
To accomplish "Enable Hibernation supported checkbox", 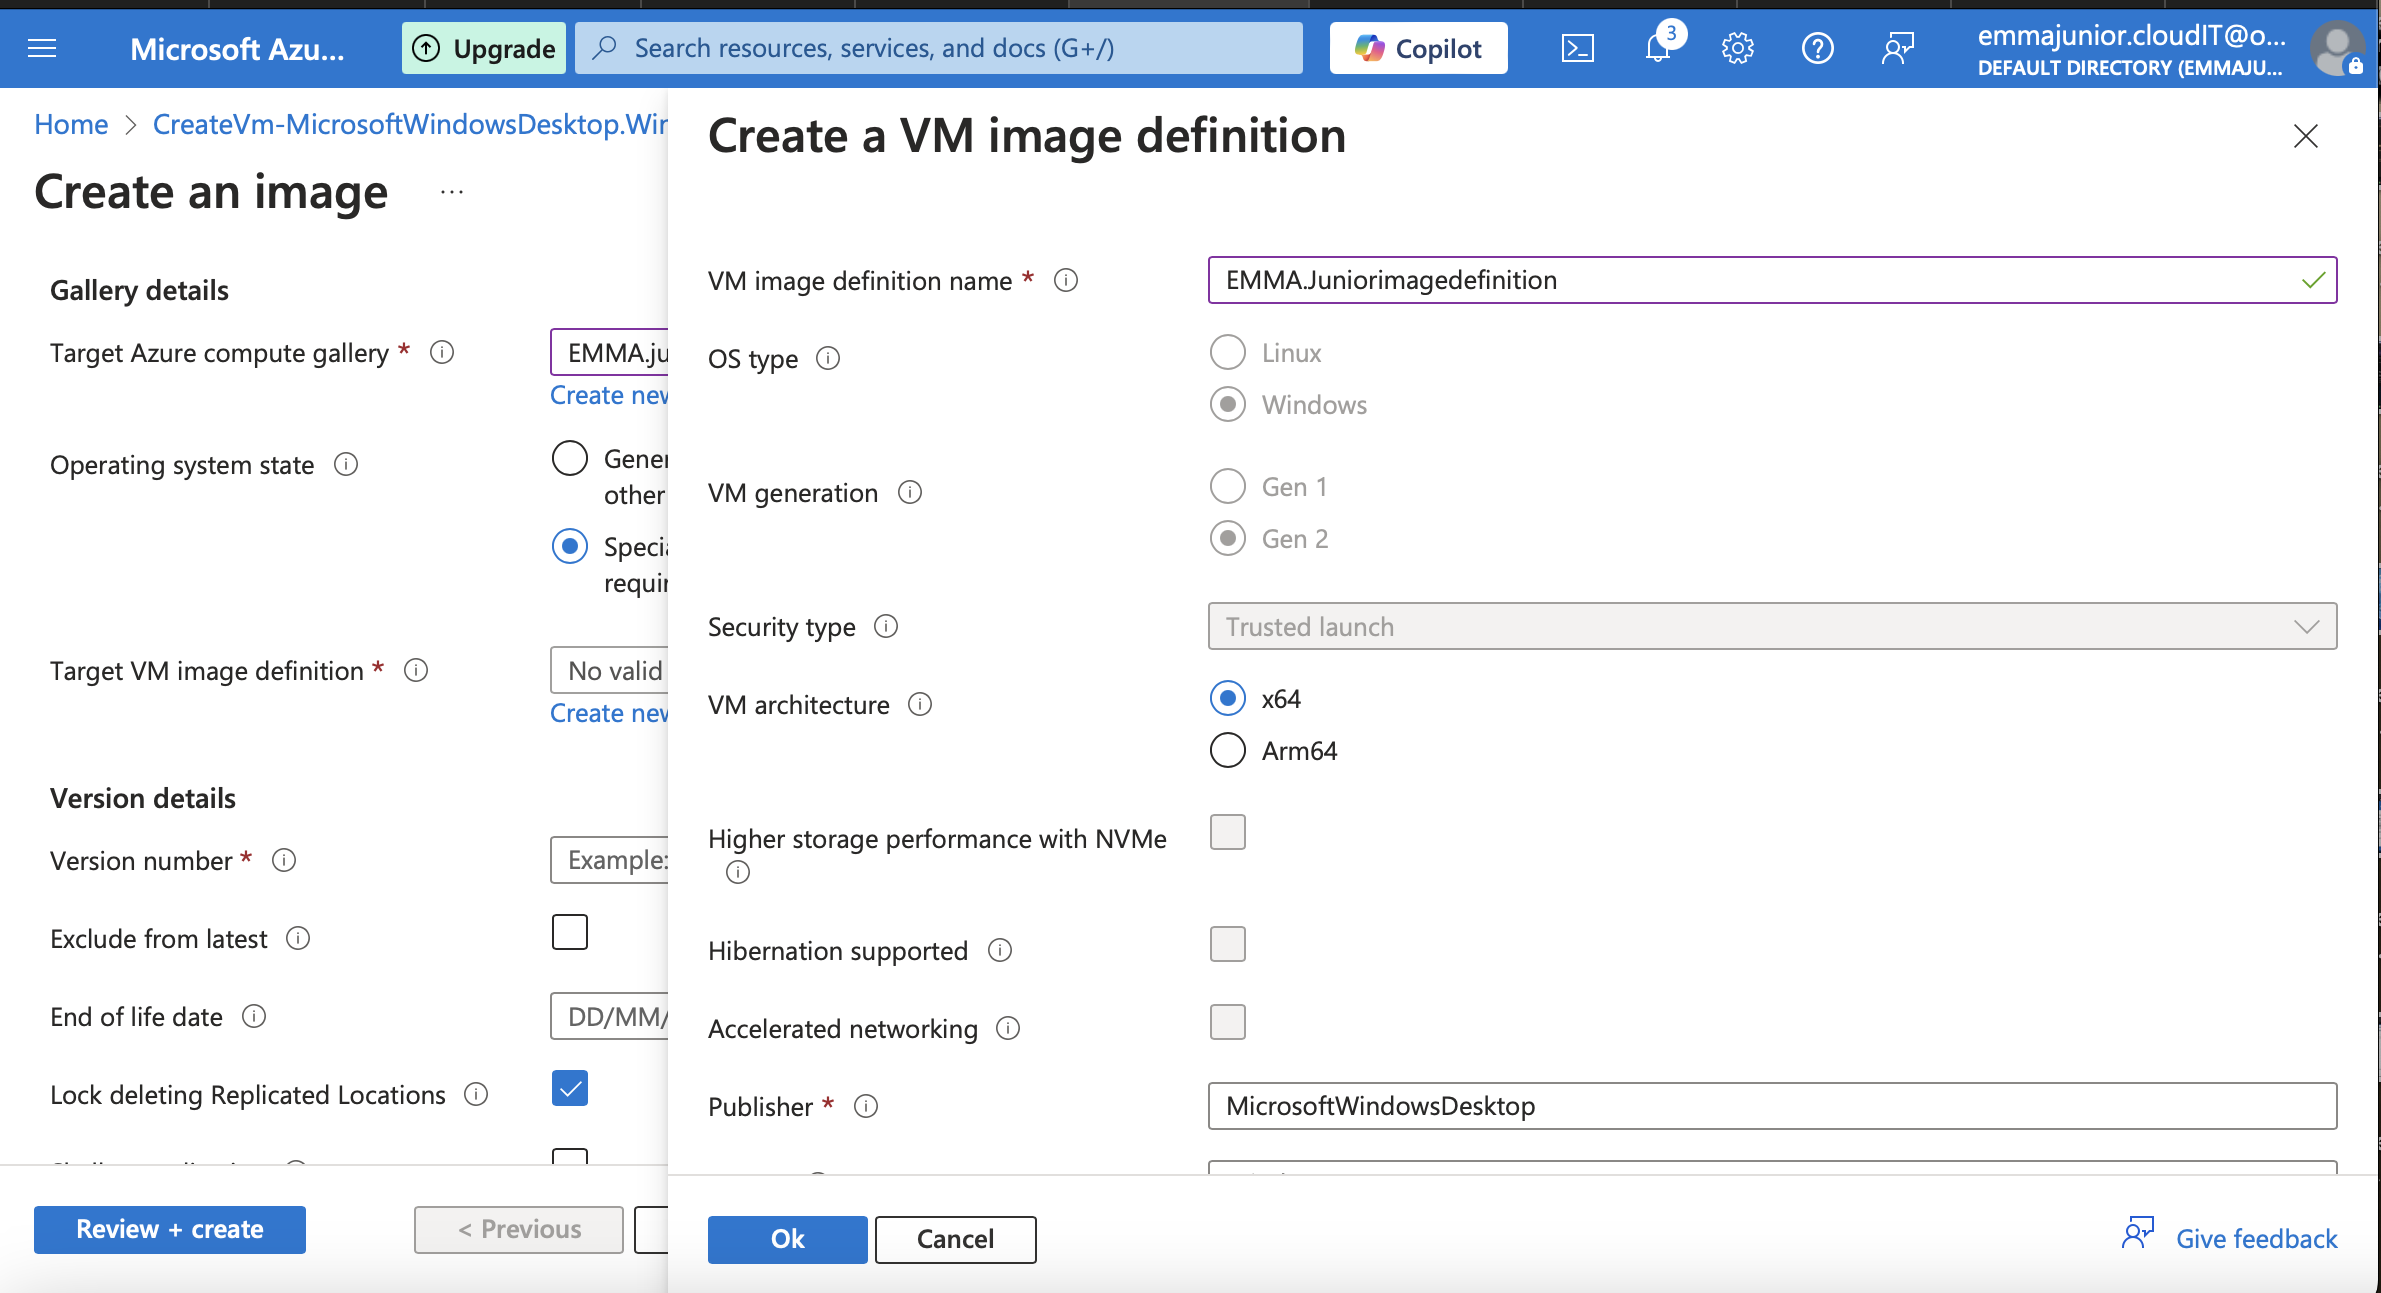I will tap(1228, 944).
